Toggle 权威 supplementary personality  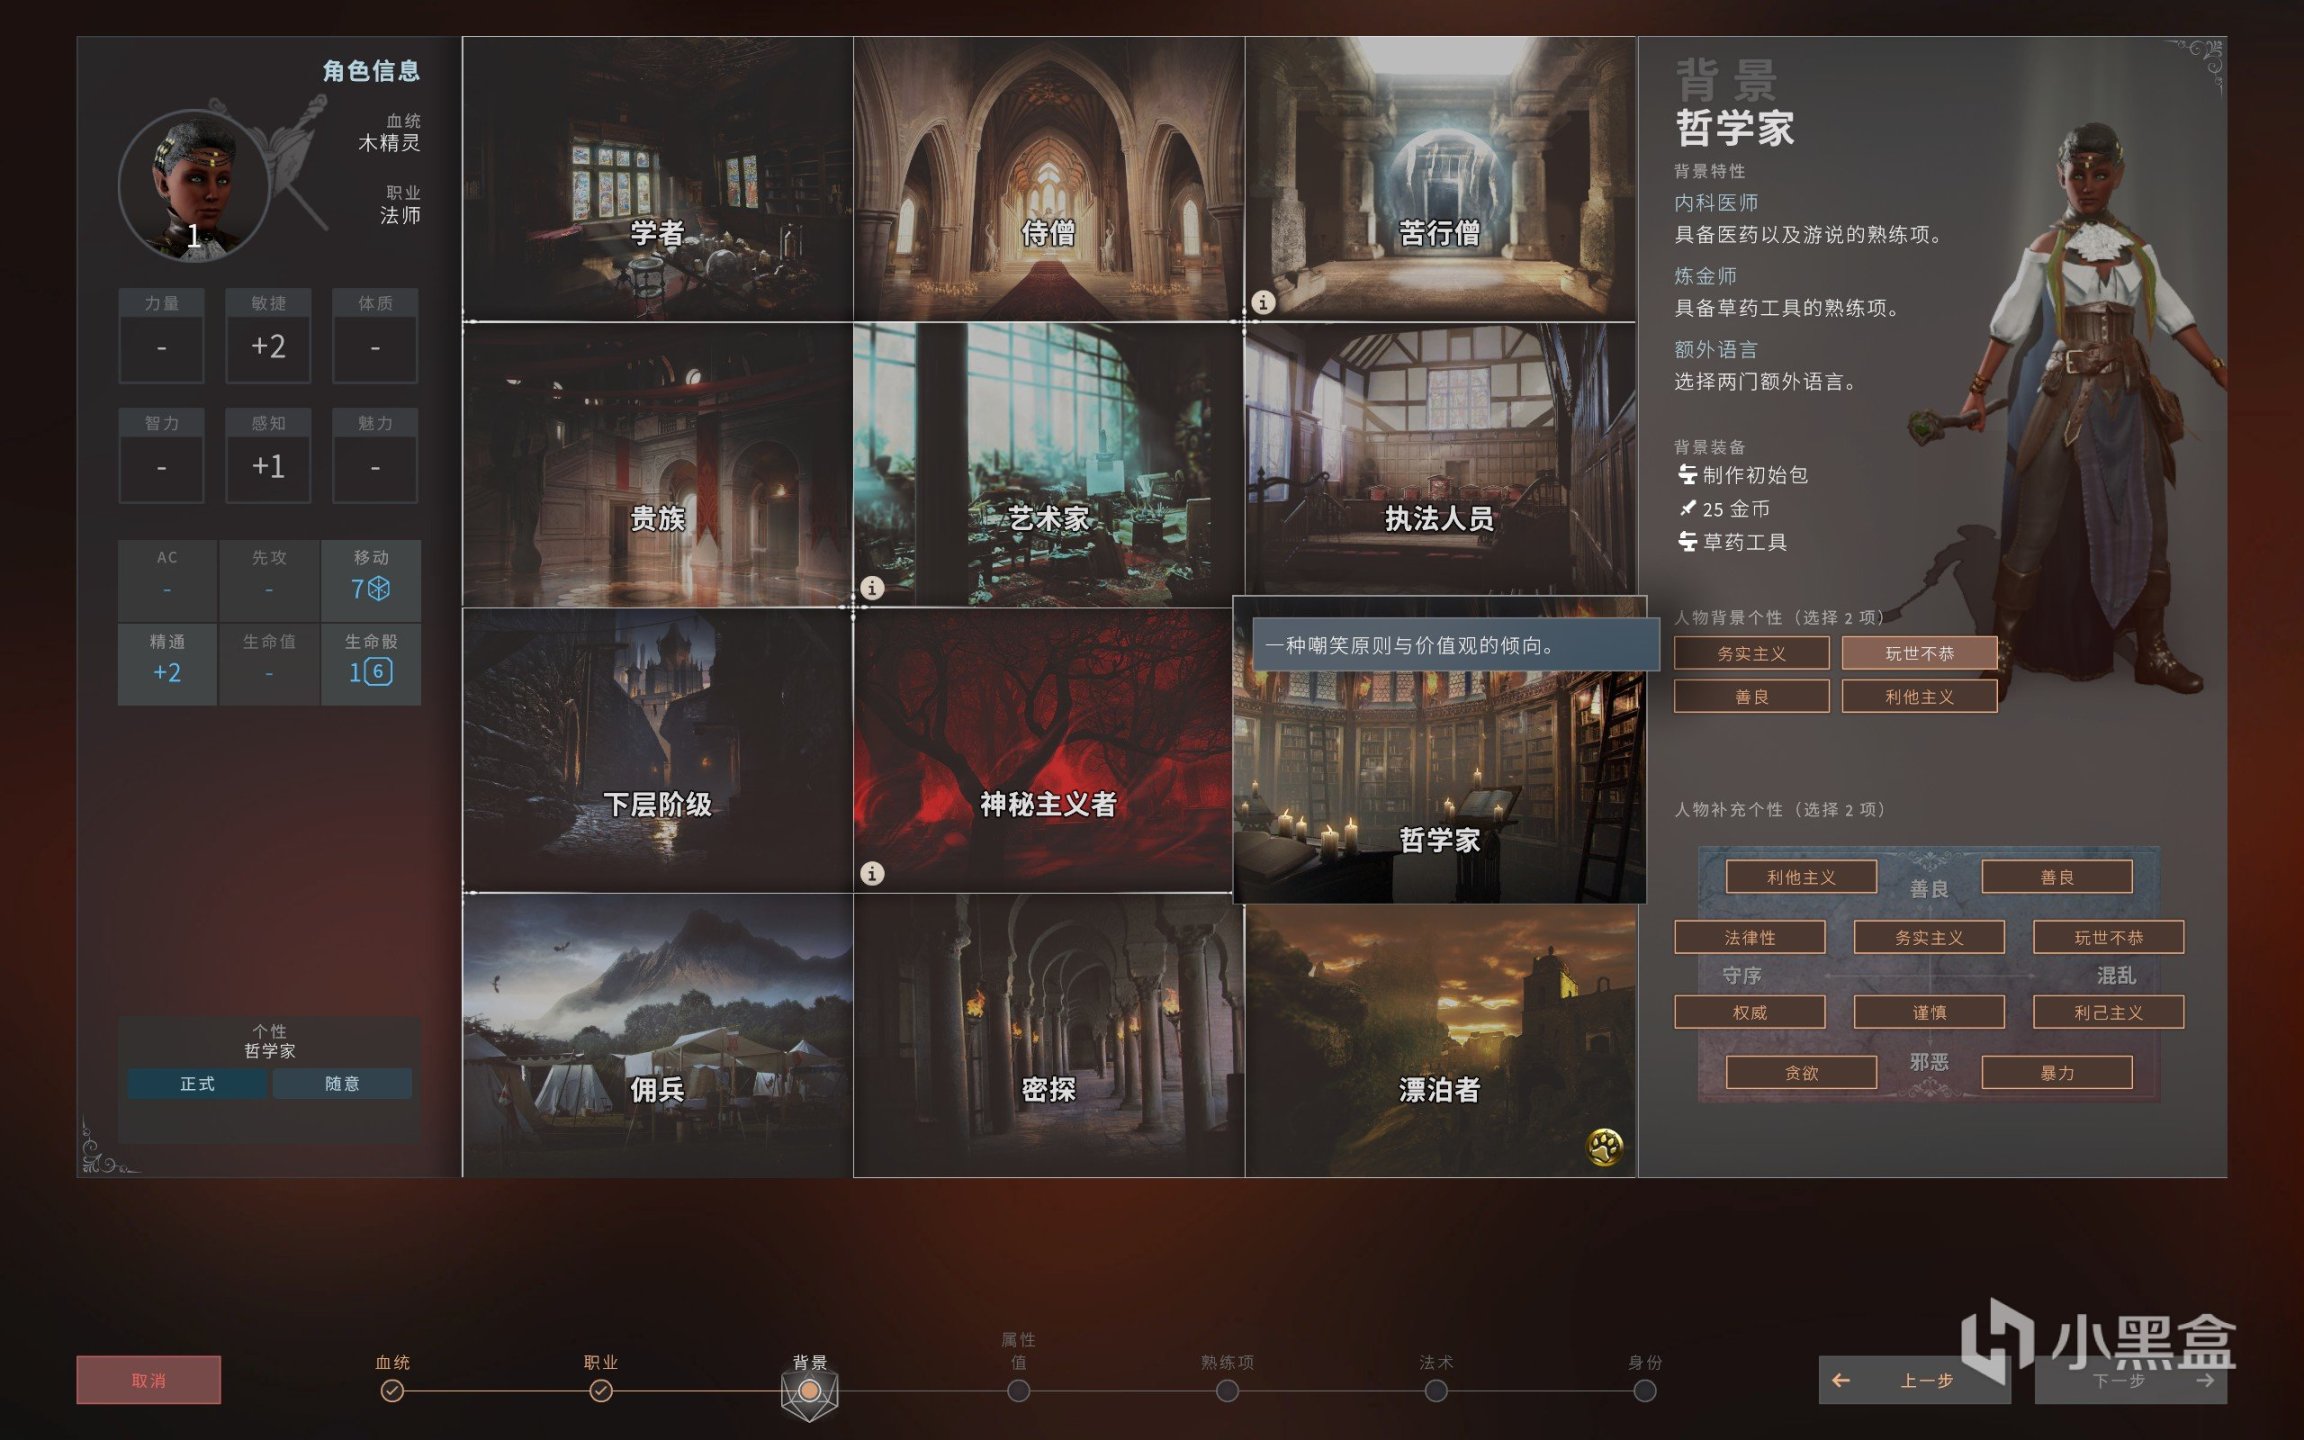pos(1750,1012)
